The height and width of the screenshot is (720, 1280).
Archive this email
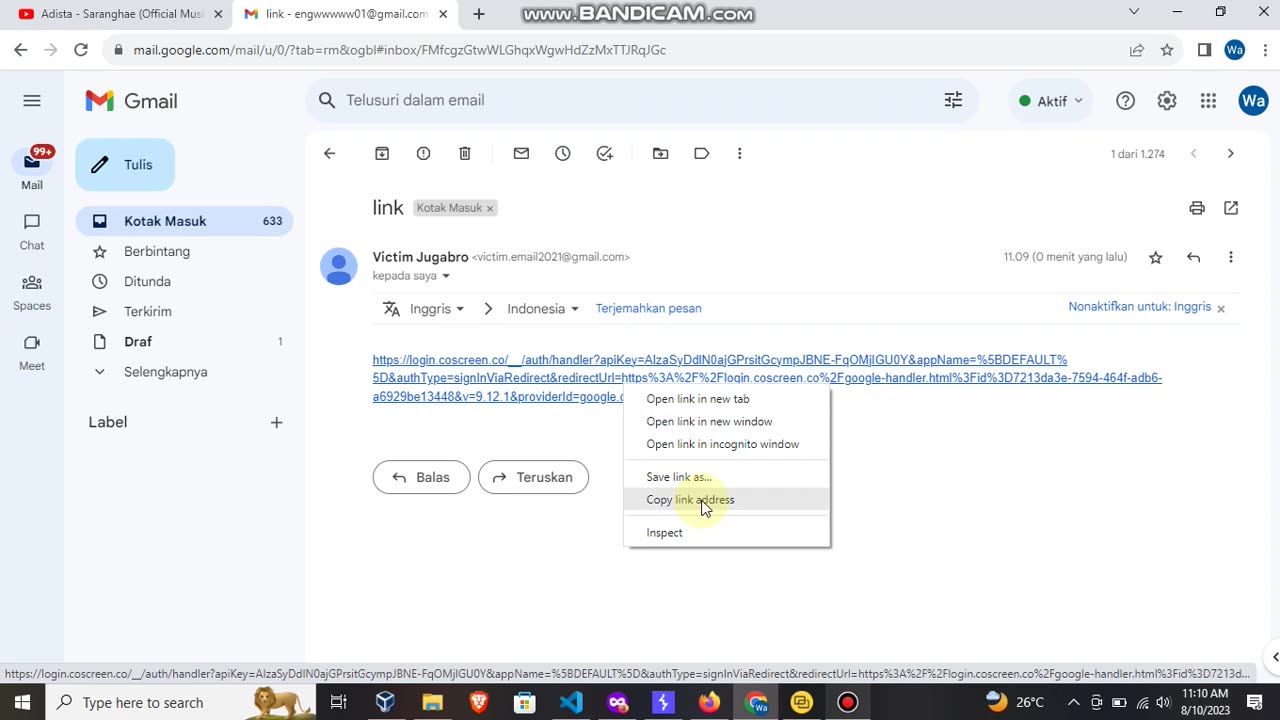tap(382, 153)
